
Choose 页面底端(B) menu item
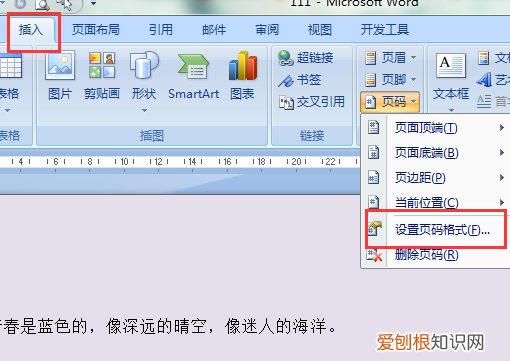[x=436, y=153]
